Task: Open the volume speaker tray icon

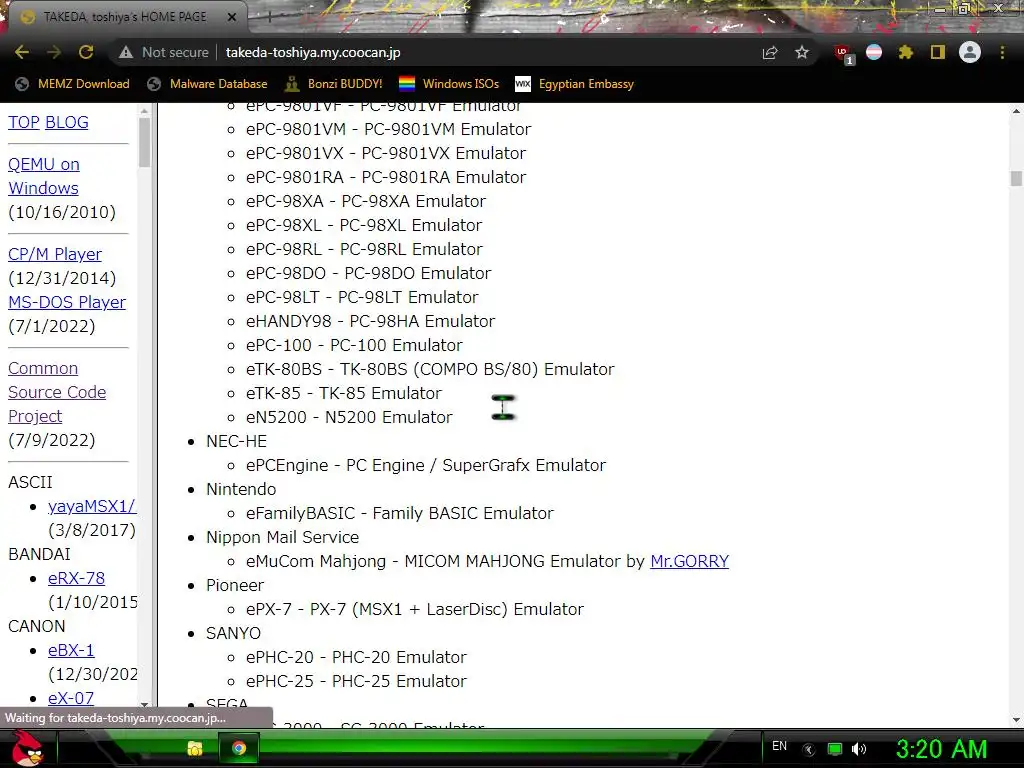Action: (859, 749)
